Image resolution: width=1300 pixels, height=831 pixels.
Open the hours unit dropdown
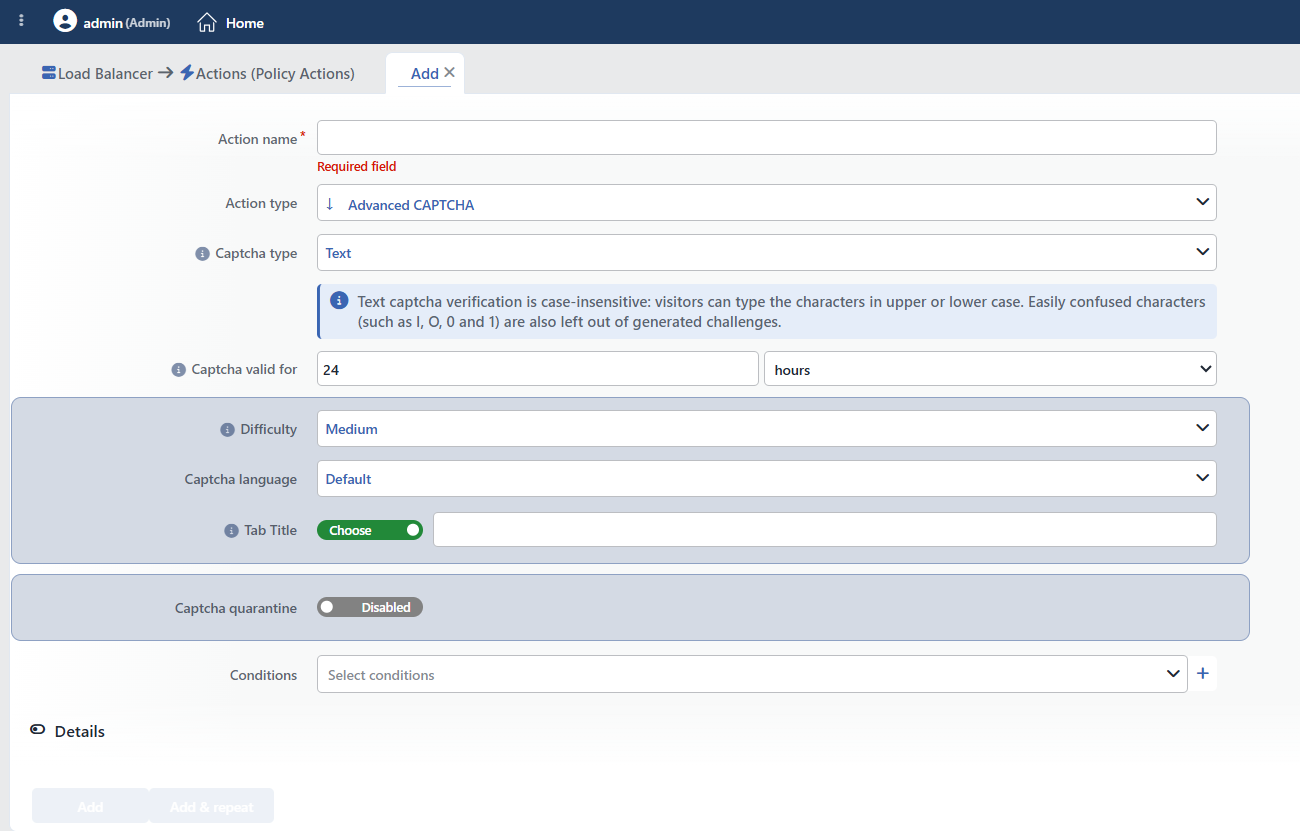990,369
